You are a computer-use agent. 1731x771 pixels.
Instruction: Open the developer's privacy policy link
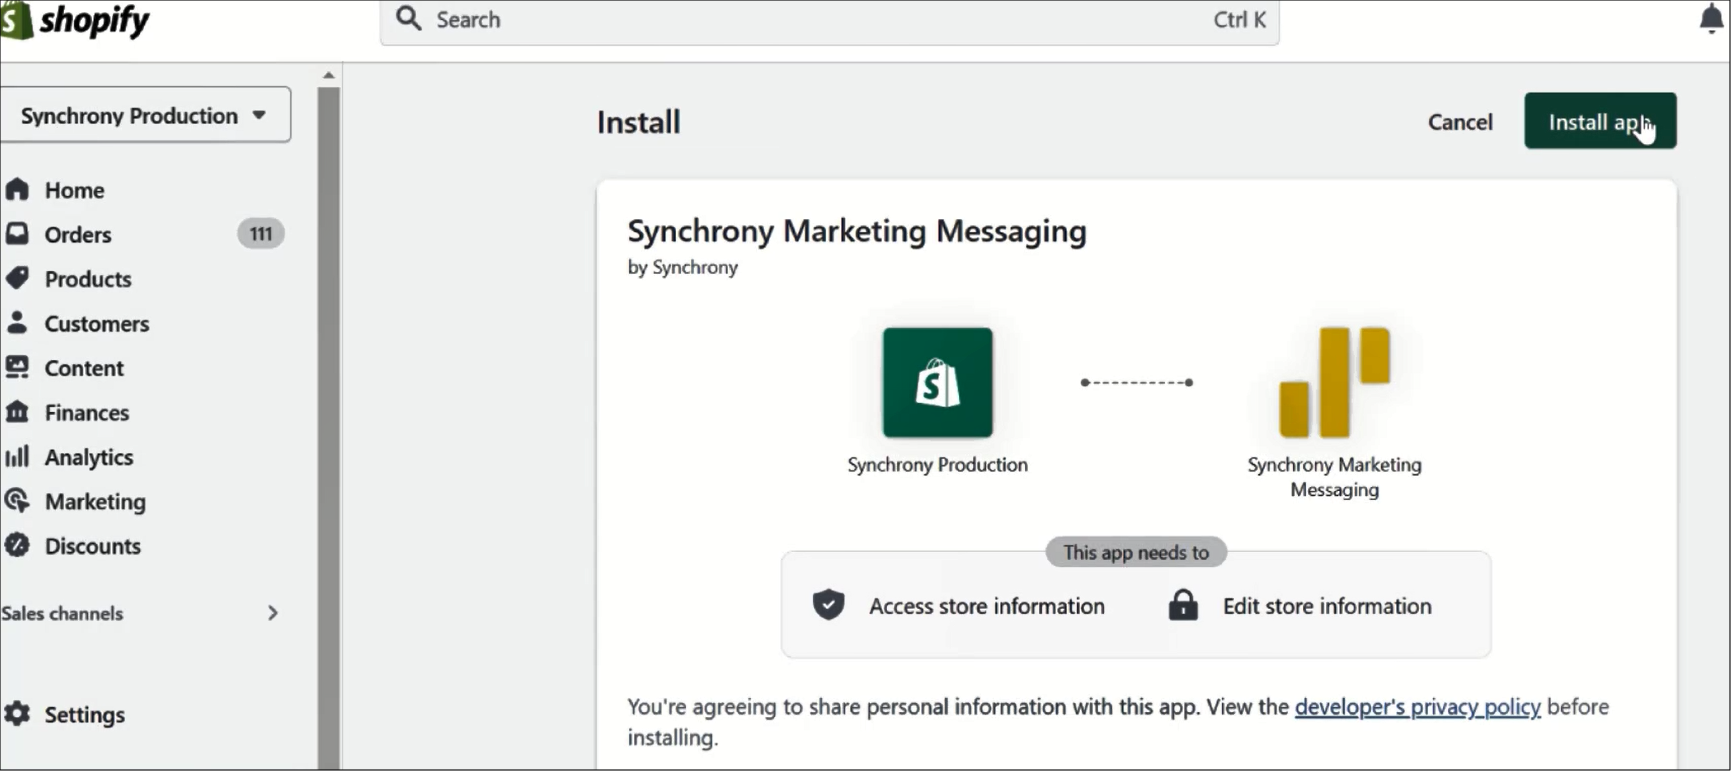coord(1417,707)
